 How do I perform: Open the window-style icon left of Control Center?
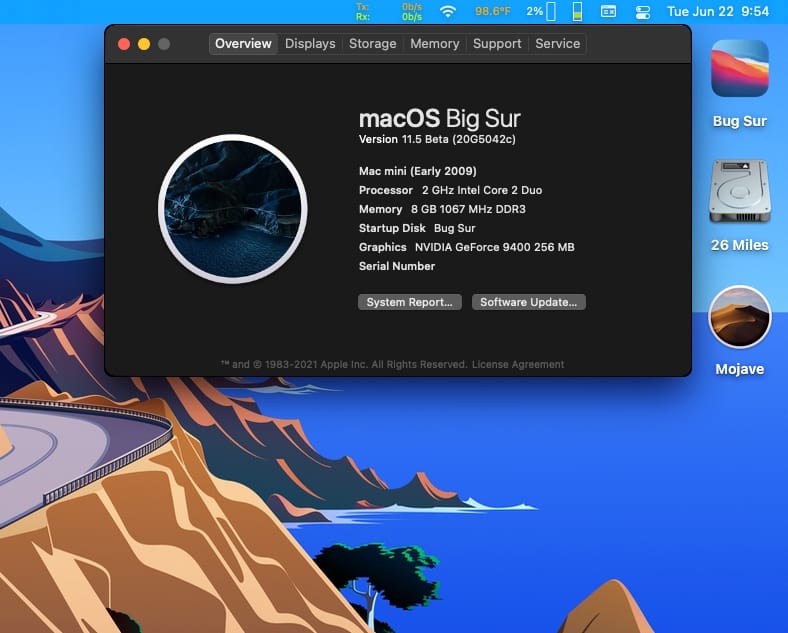(608, 11)
